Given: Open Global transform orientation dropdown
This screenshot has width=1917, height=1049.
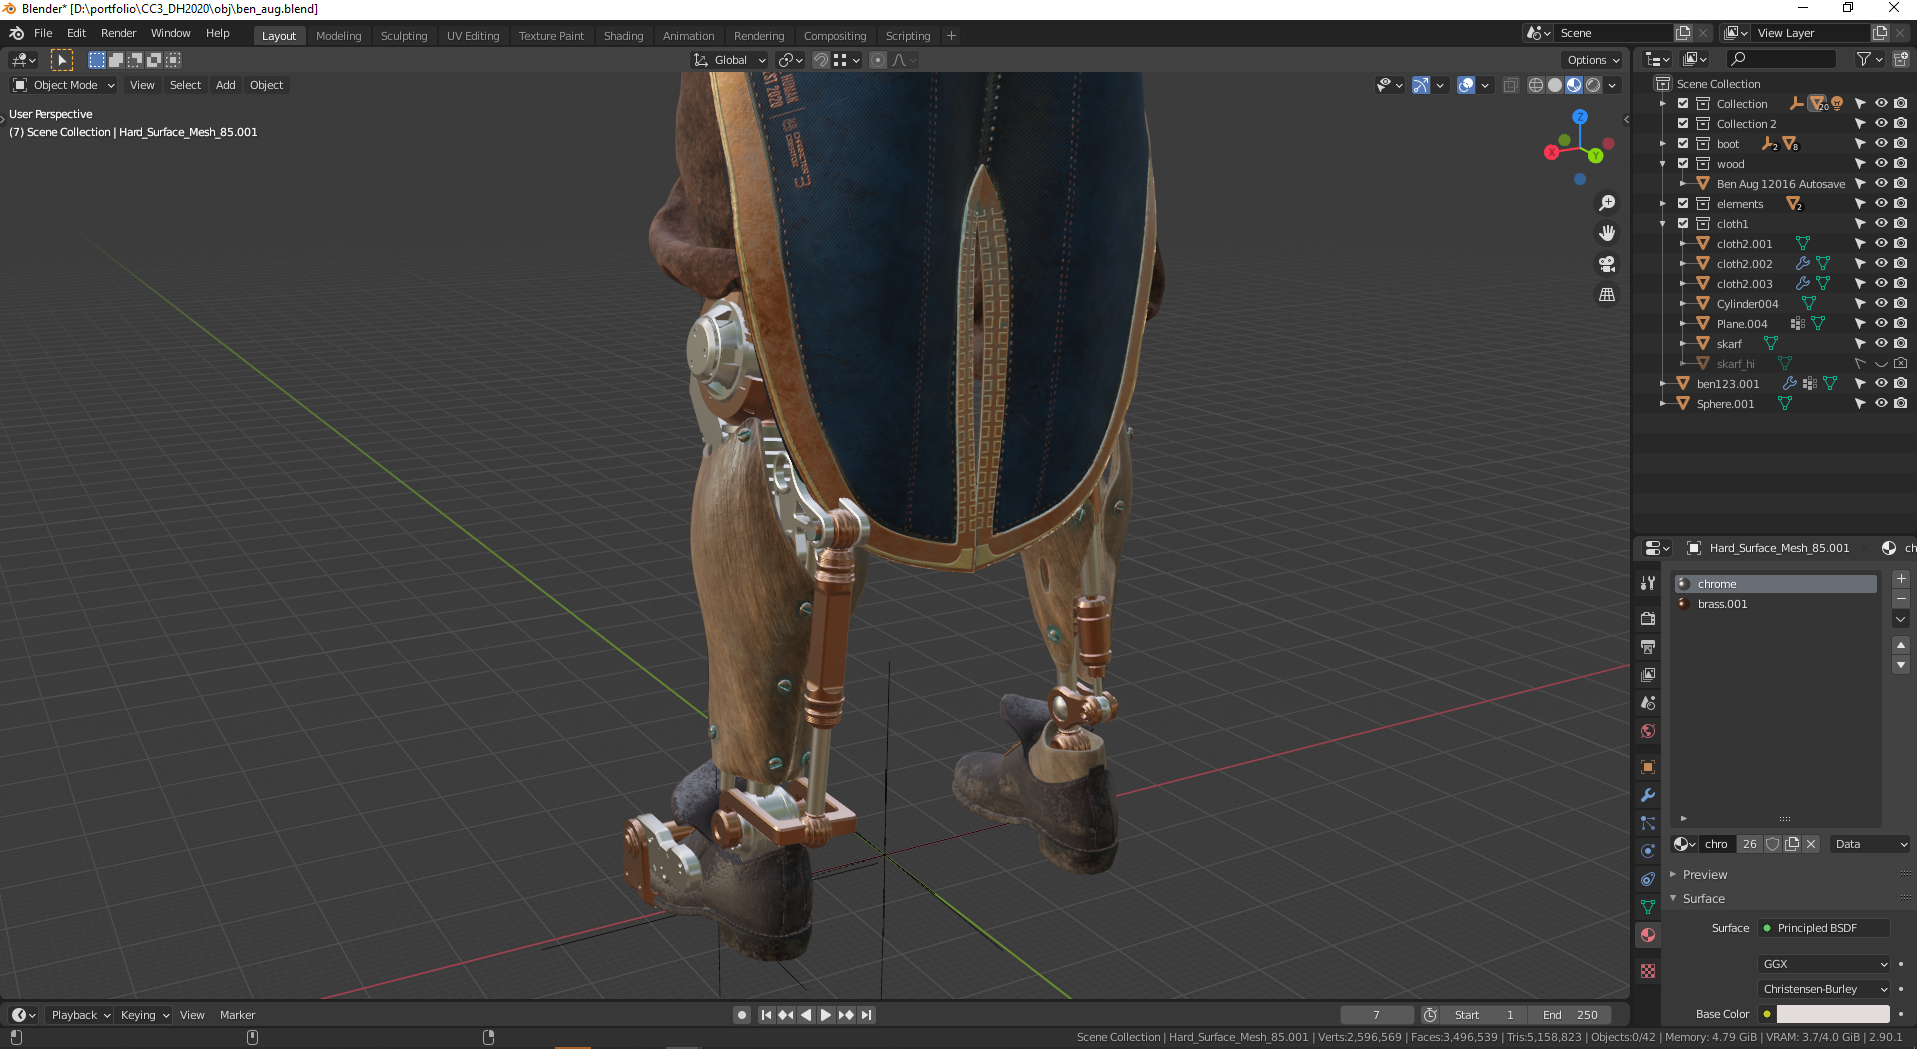Looking at the screenshot, I should 730,60.
